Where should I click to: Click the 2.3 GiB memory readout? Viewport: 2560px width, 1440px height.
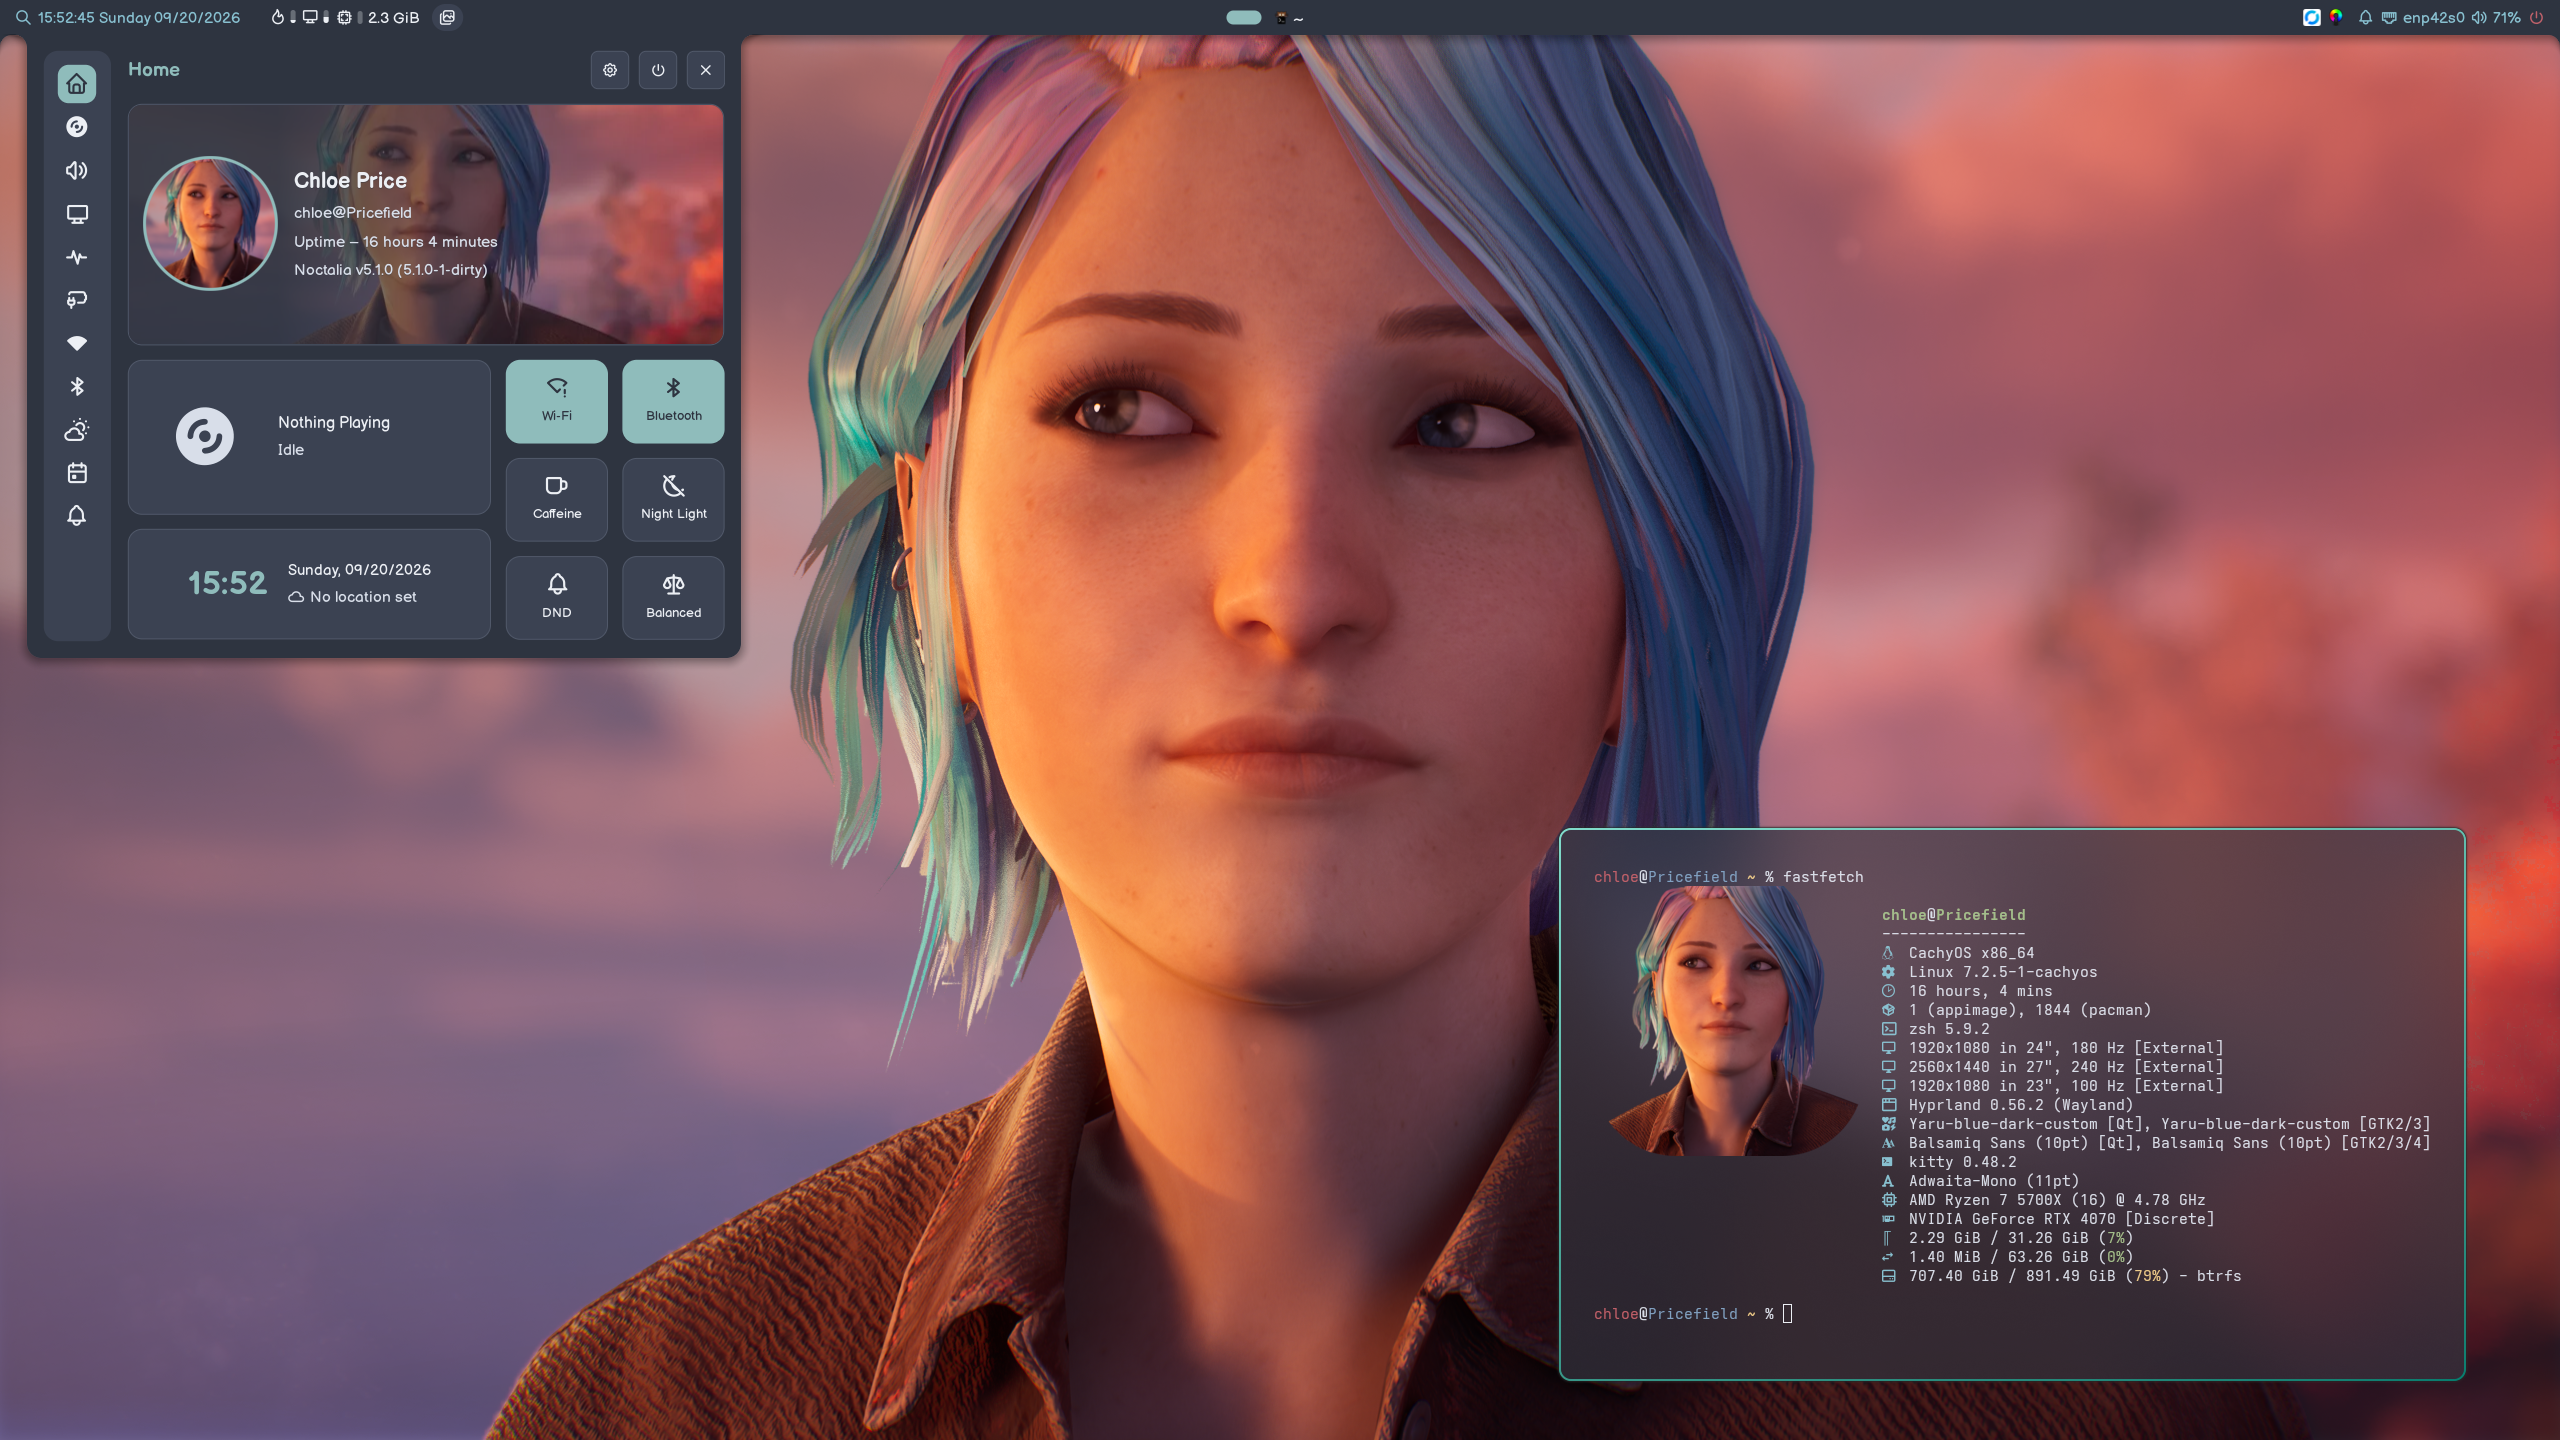click(x=393, y=17)
